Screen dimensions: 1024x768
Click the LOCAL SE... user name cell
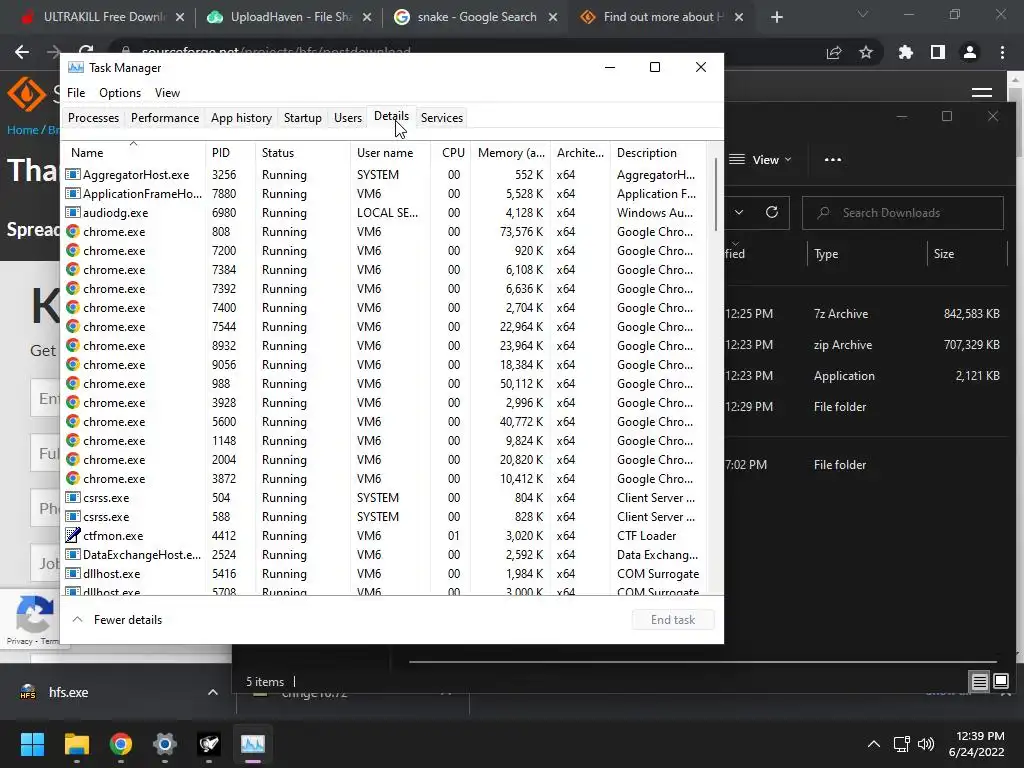(387, 212)
